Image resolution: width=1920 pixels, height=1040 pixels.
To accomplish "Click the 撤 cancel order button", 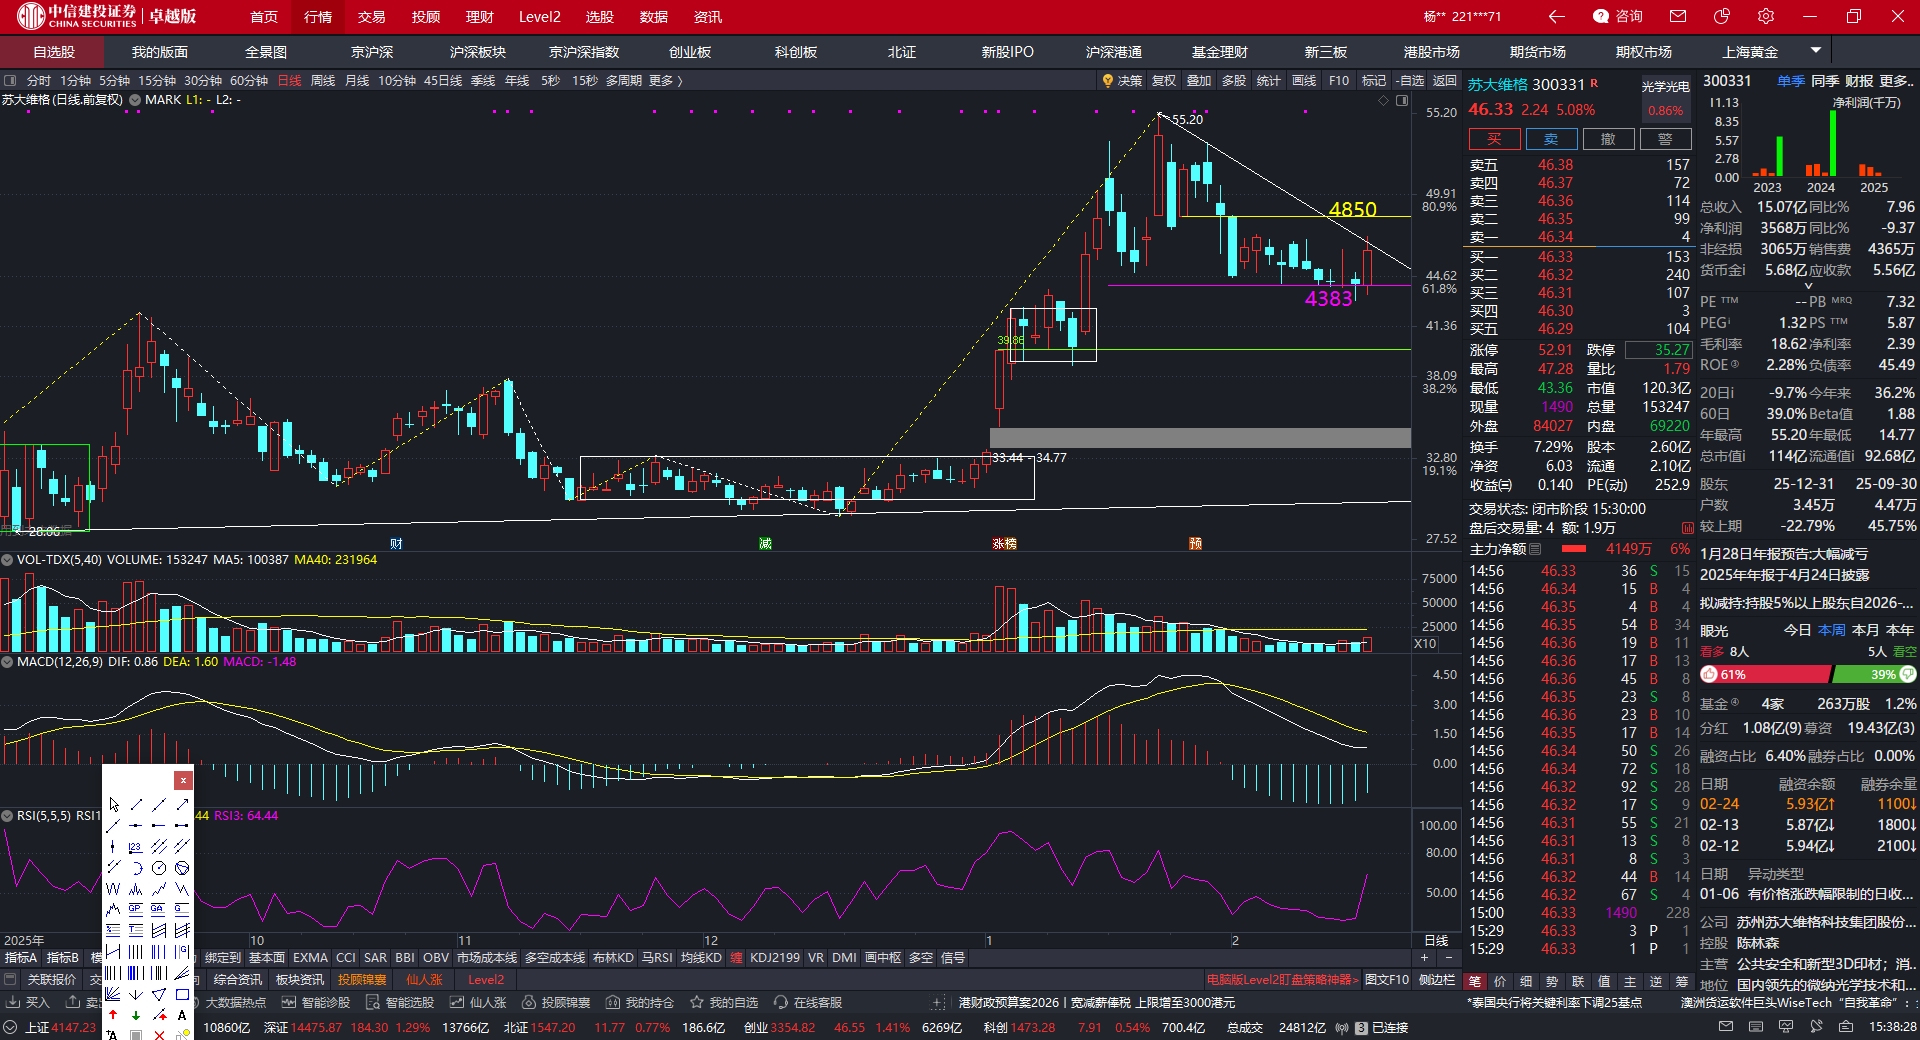I will 1608,139.
